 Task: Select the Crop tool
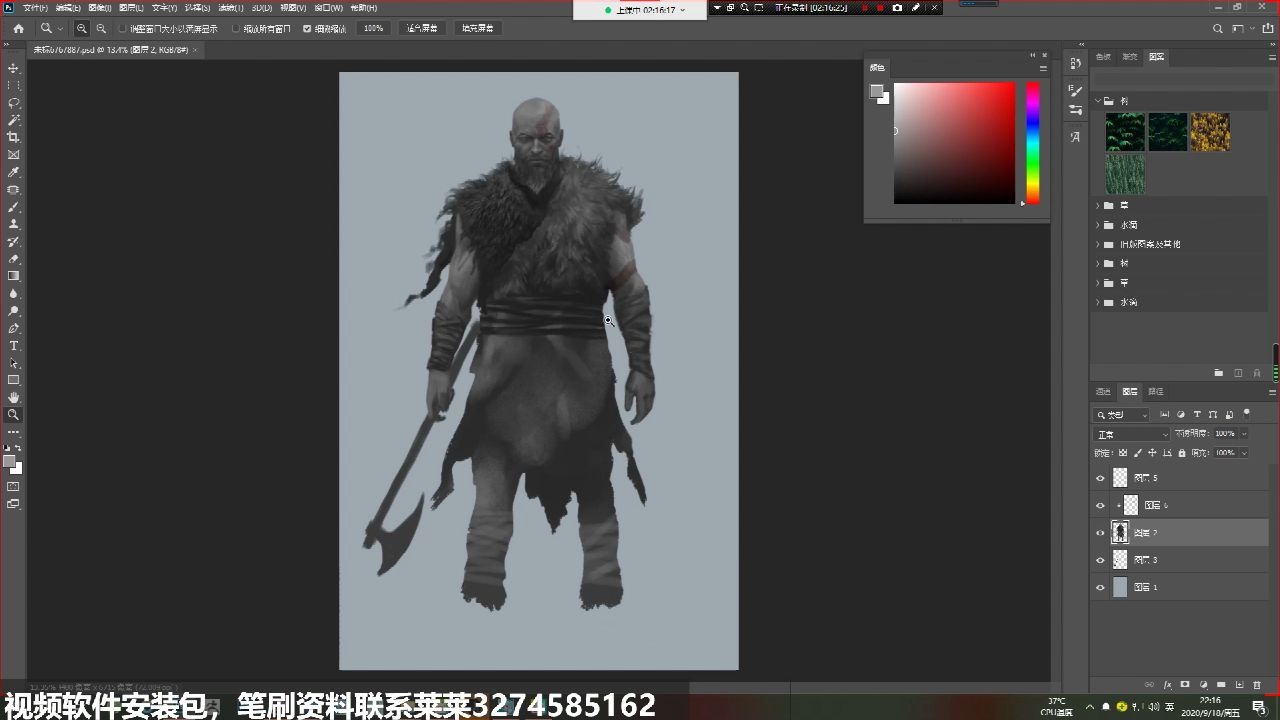(x=13, y=137)
